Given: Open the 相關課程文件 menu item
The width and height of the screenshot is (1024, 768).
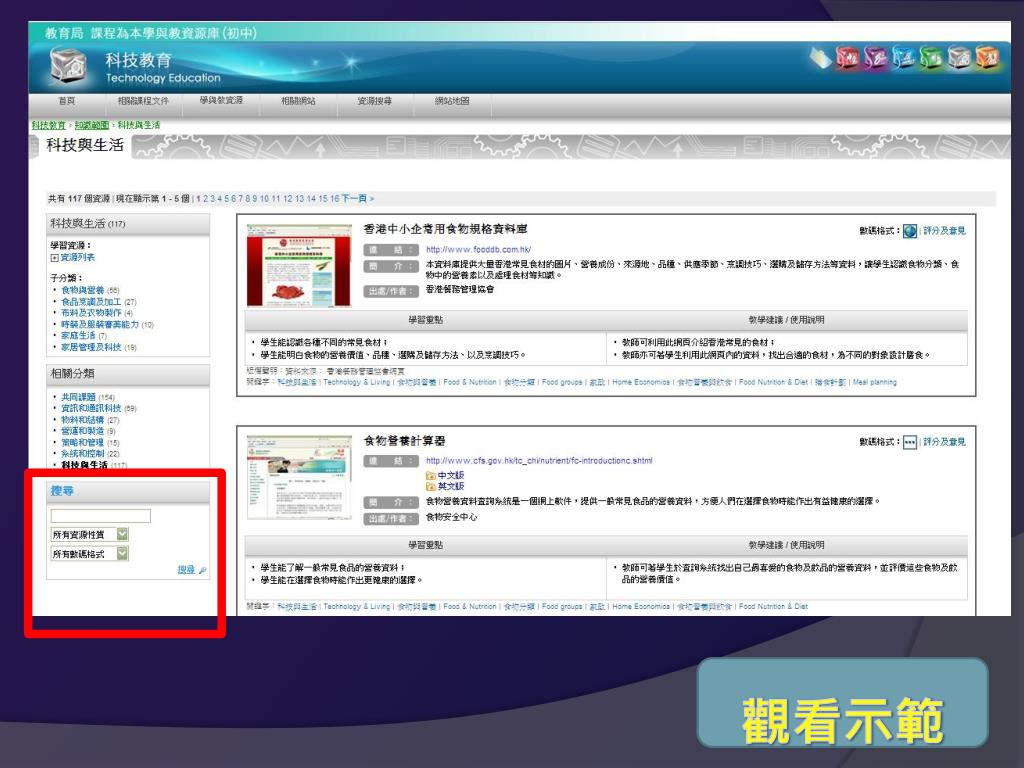Looking at the screenshot, I should point(143,101).
